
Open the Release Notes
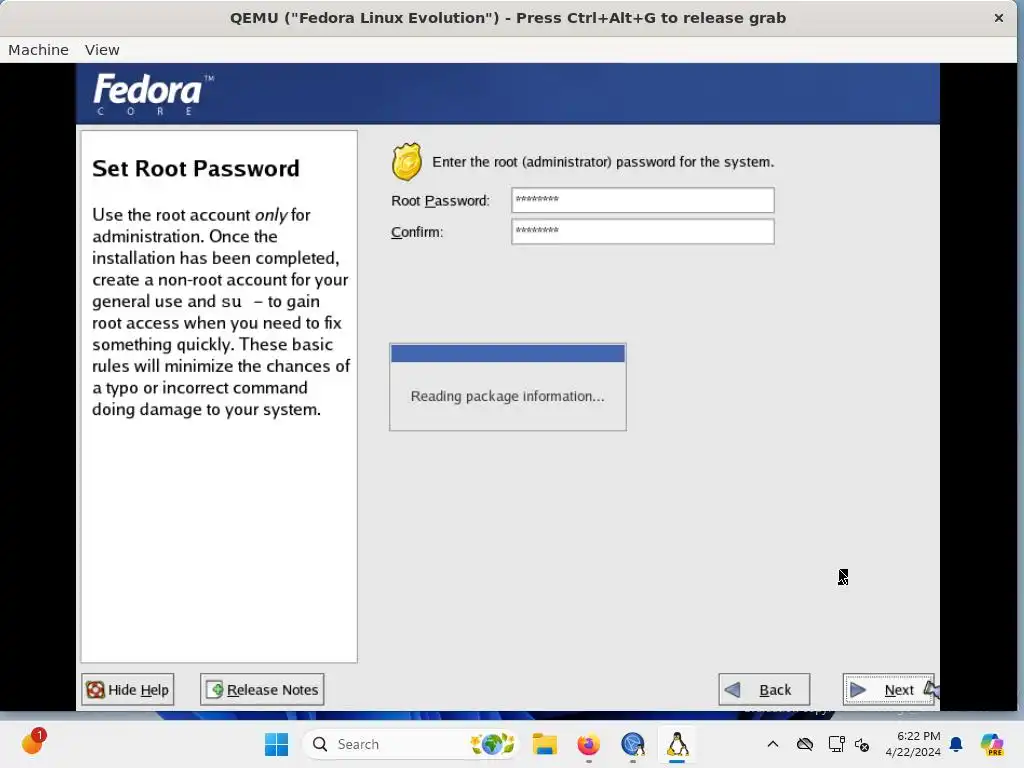coord(262,690)
